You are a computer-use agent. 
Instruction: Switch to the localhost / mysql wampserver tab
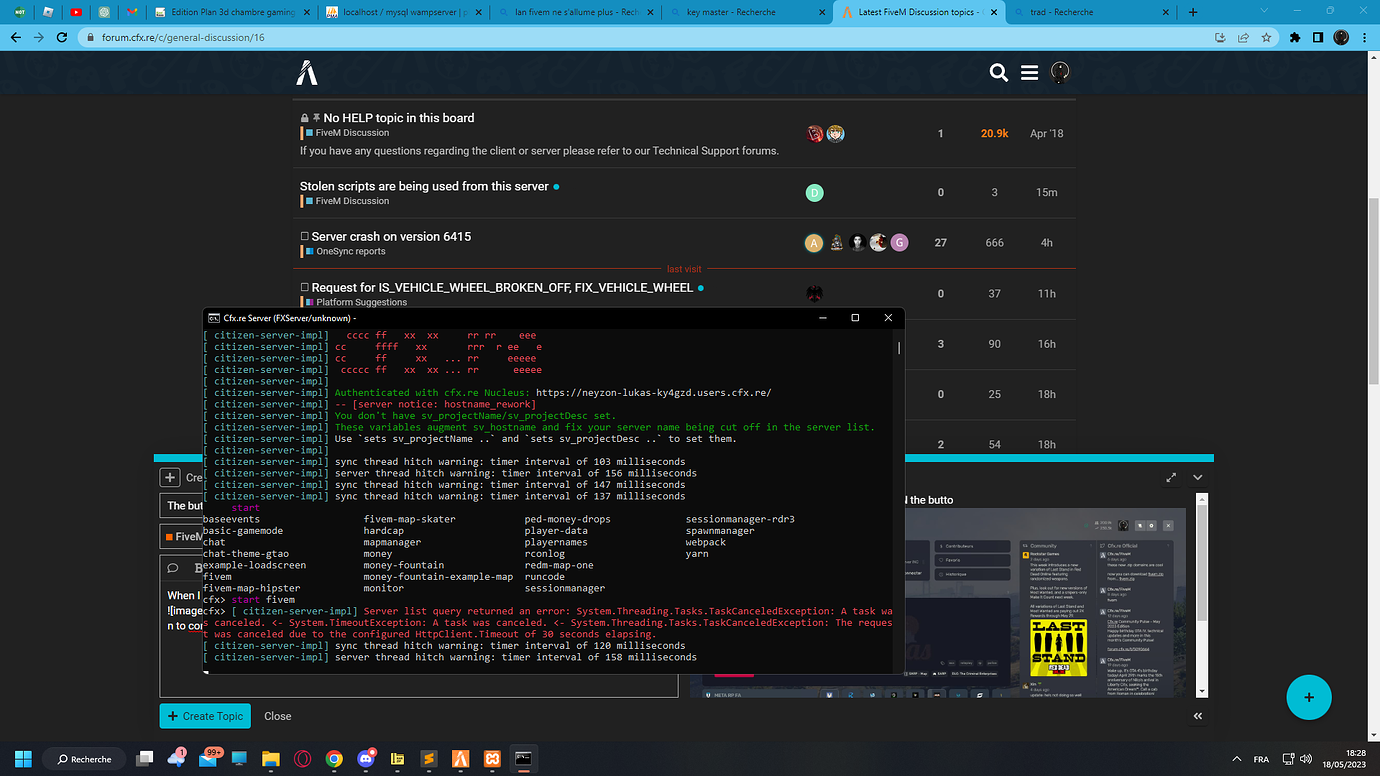click(x=405, y=12)
